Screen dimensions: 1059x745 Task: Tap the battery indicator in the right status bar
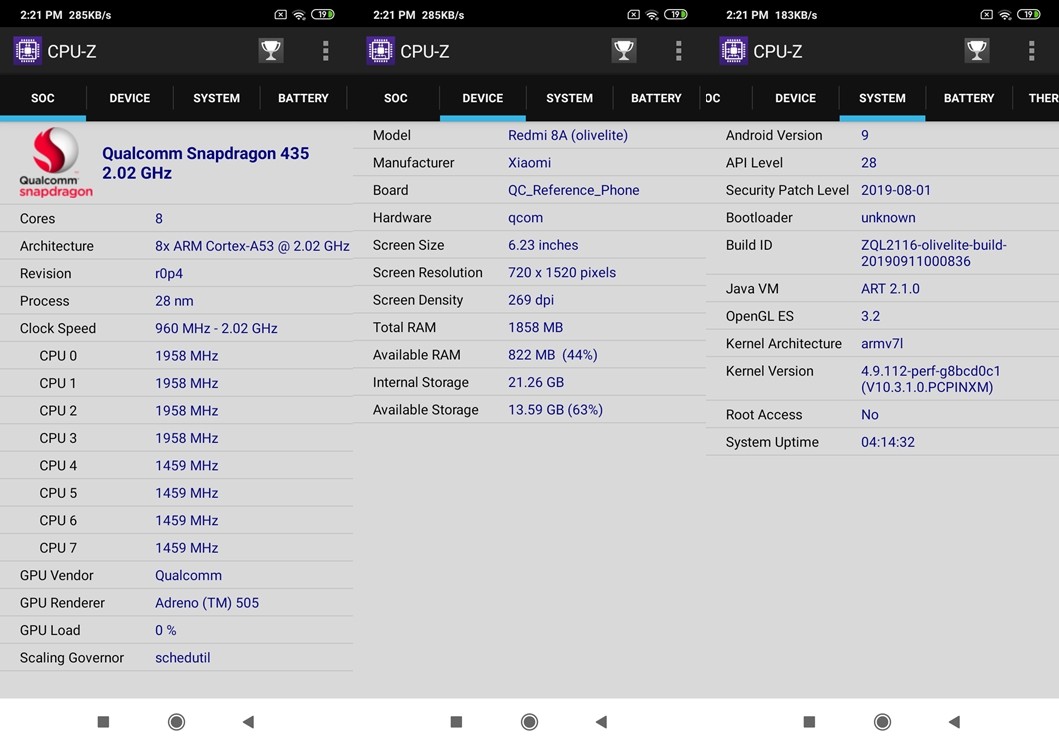[x=1029, y=14]
